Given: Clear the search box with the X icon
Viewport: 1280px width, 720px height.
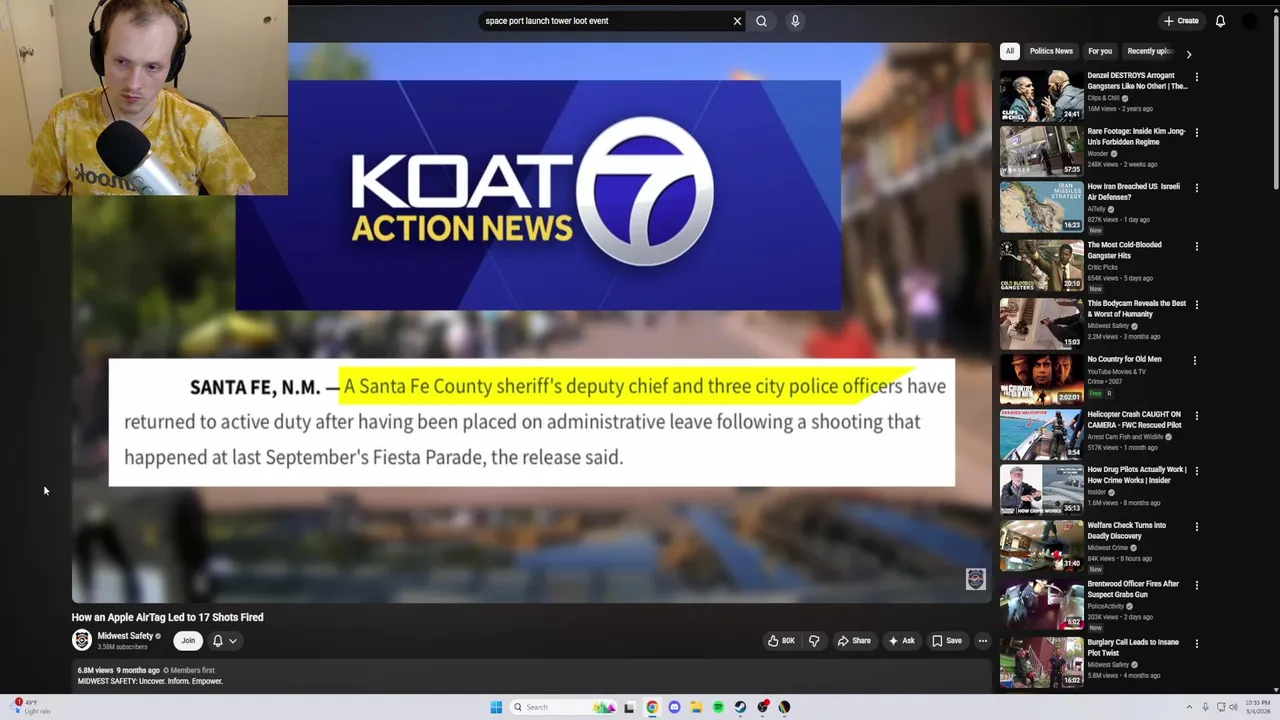Looking at the screenshot, I should (737, 21).
